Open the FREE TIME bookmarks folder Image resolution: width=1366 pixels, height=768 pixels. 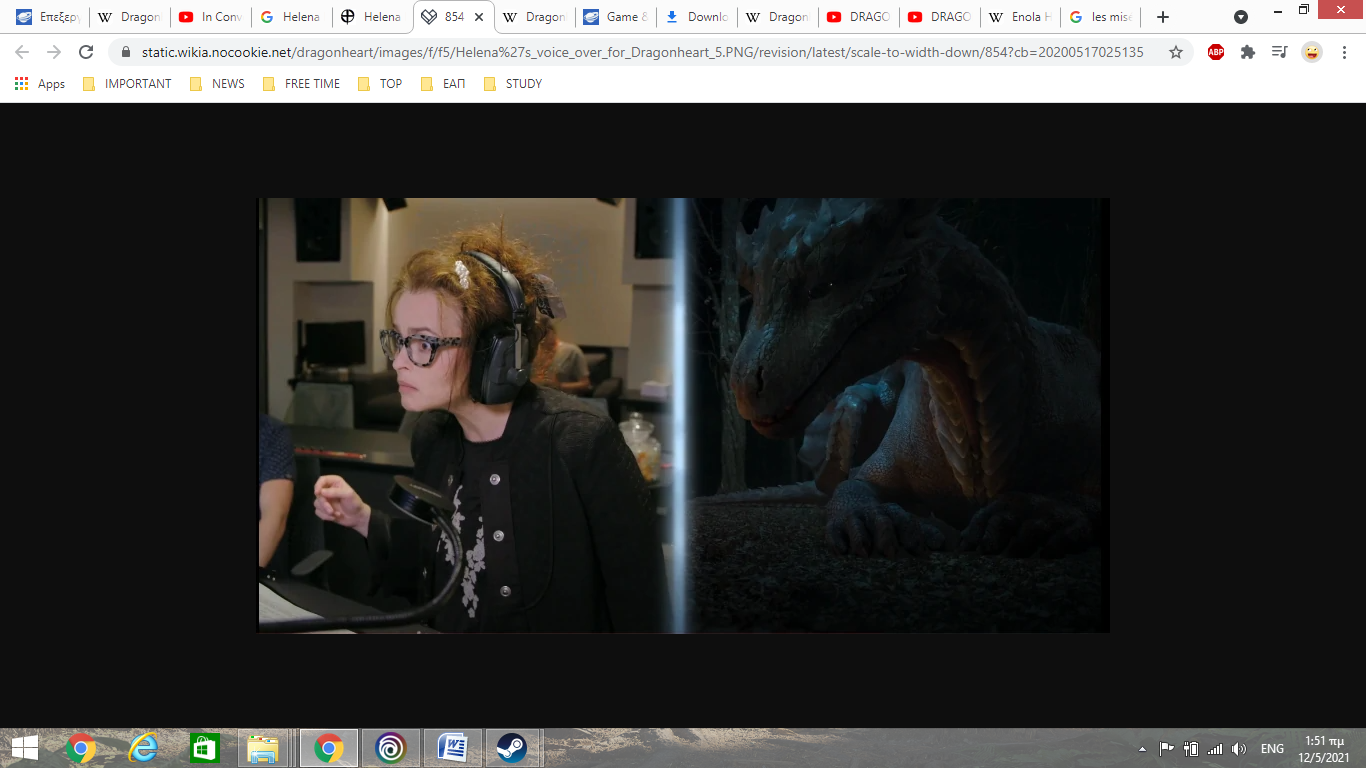[301, 84]
